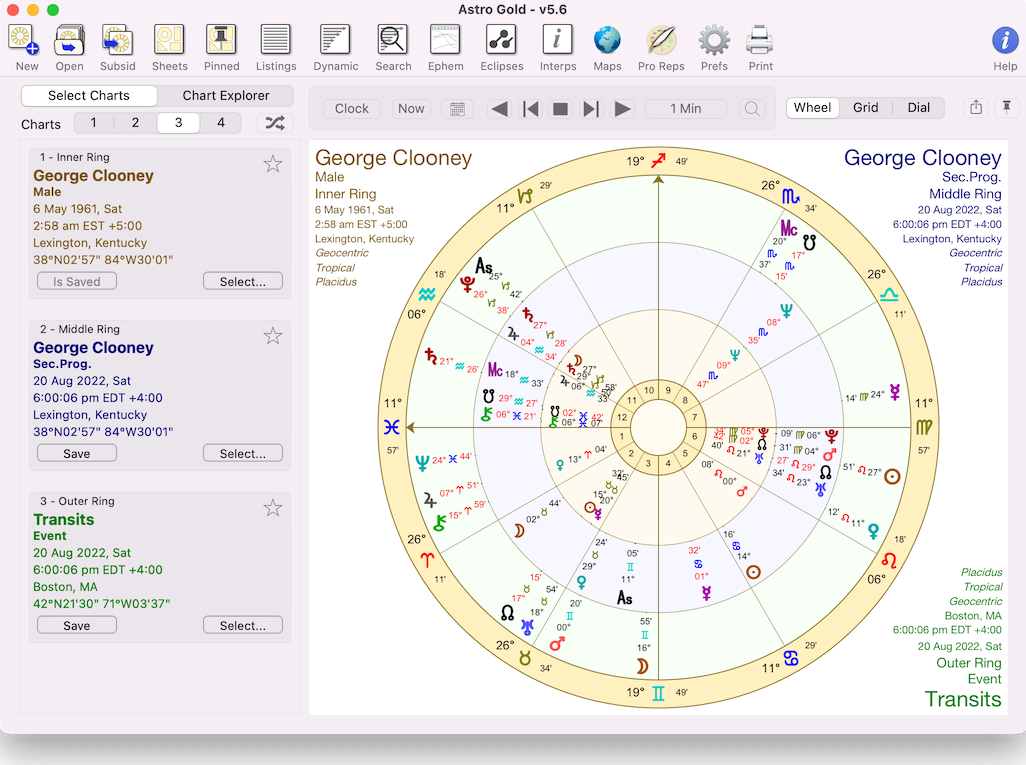Step forward with the play arrow

pos(623,109)
